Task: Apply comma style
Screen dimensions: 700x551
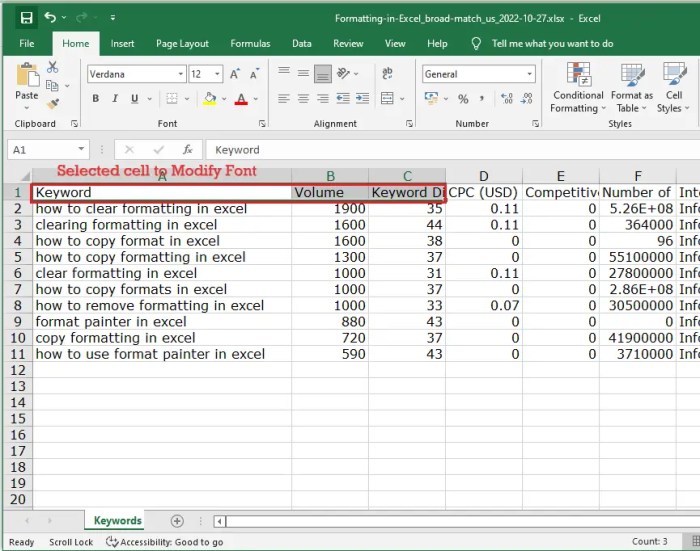Action: (482, 99)
